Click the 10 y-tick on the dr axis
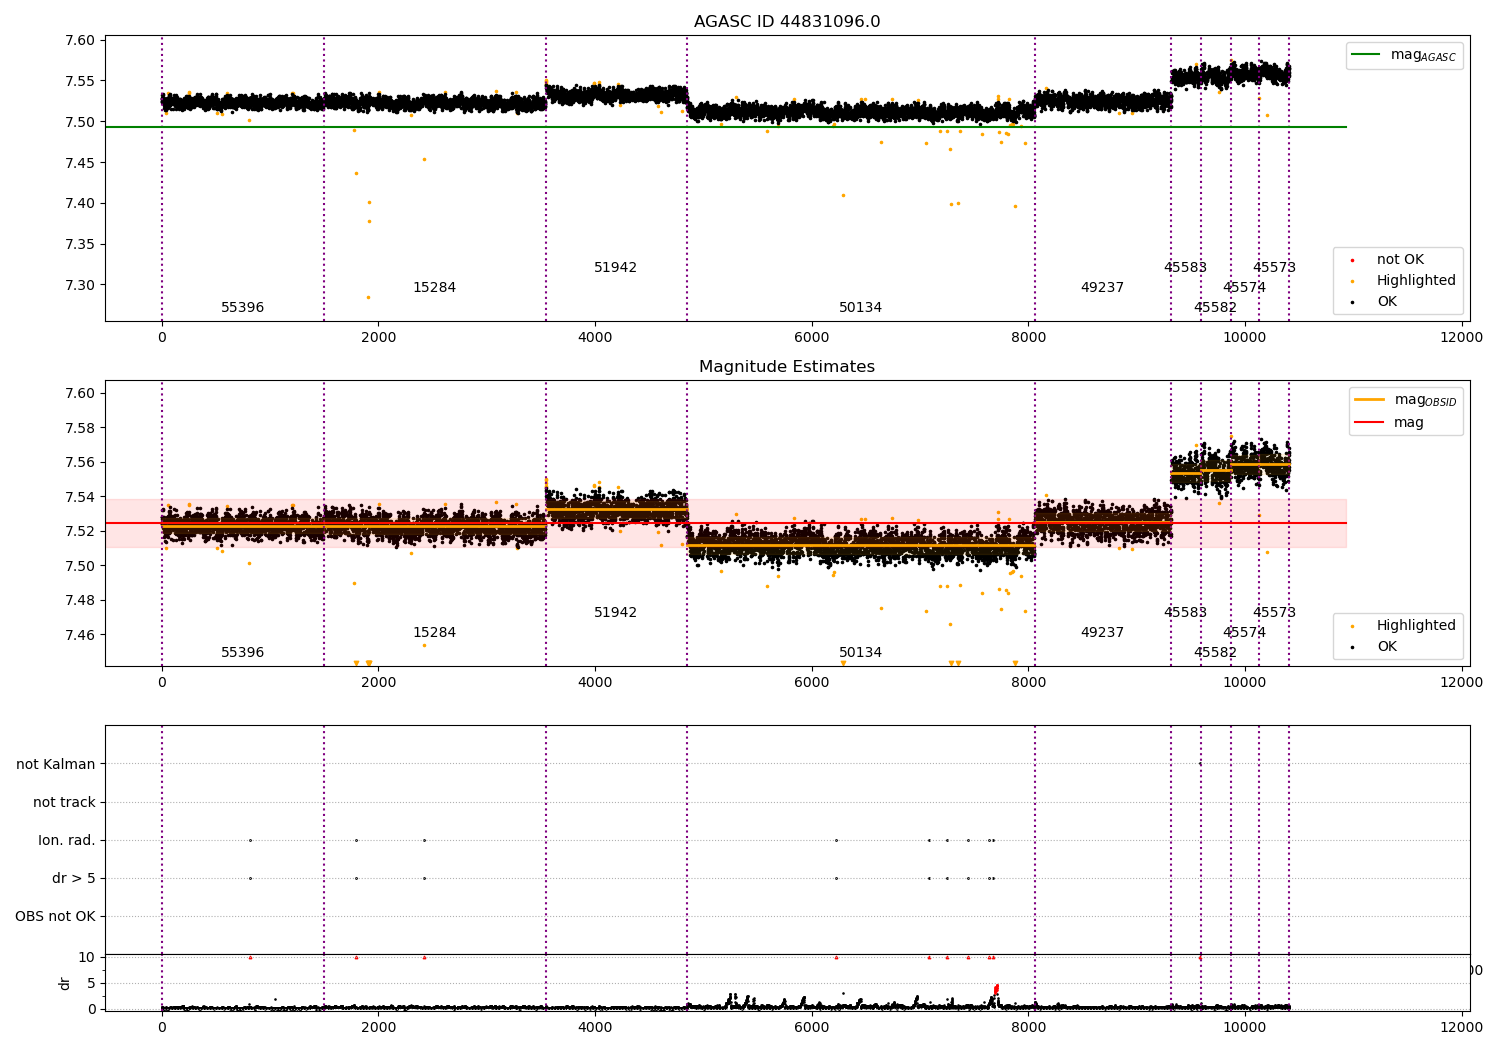This screenshot has height=1050, width=1500. [x=87, y=958]
